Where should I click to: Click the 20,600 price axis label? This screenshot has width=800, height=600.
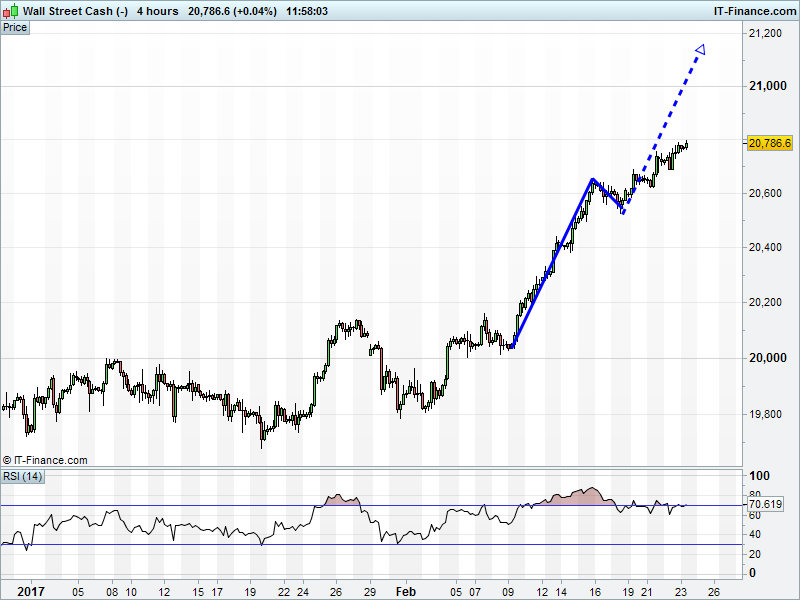tap(765, 193)
